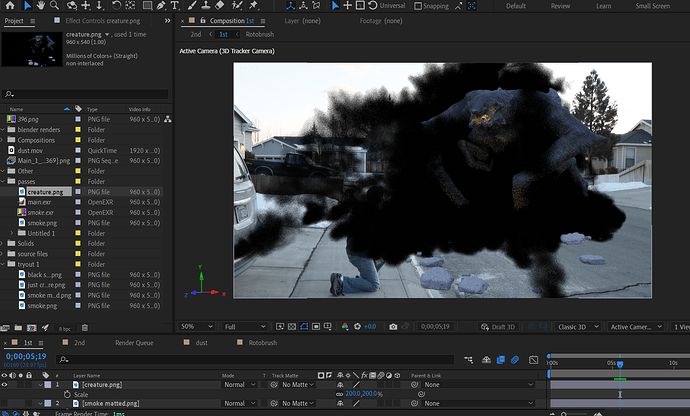The width and height of the screenshot is (690, 416).
Task: Open the 50% magnification dropdown
Action: pos(196,327)
